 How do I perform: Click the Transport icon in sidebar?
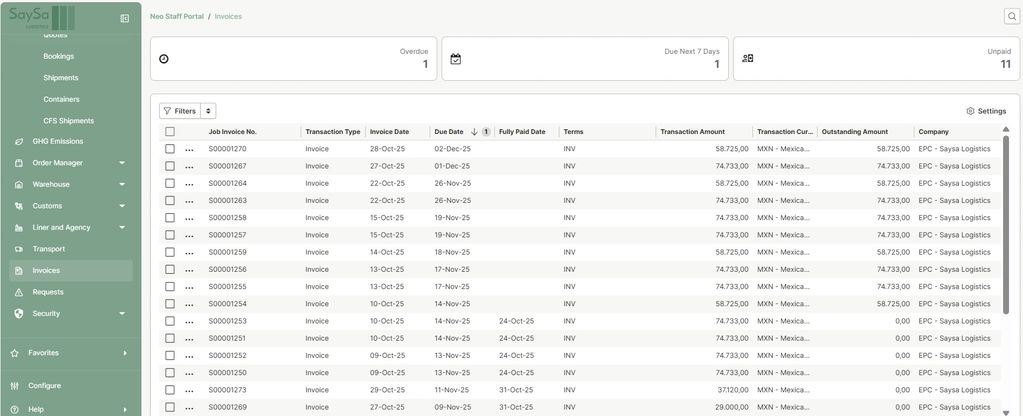click(19, 249)
